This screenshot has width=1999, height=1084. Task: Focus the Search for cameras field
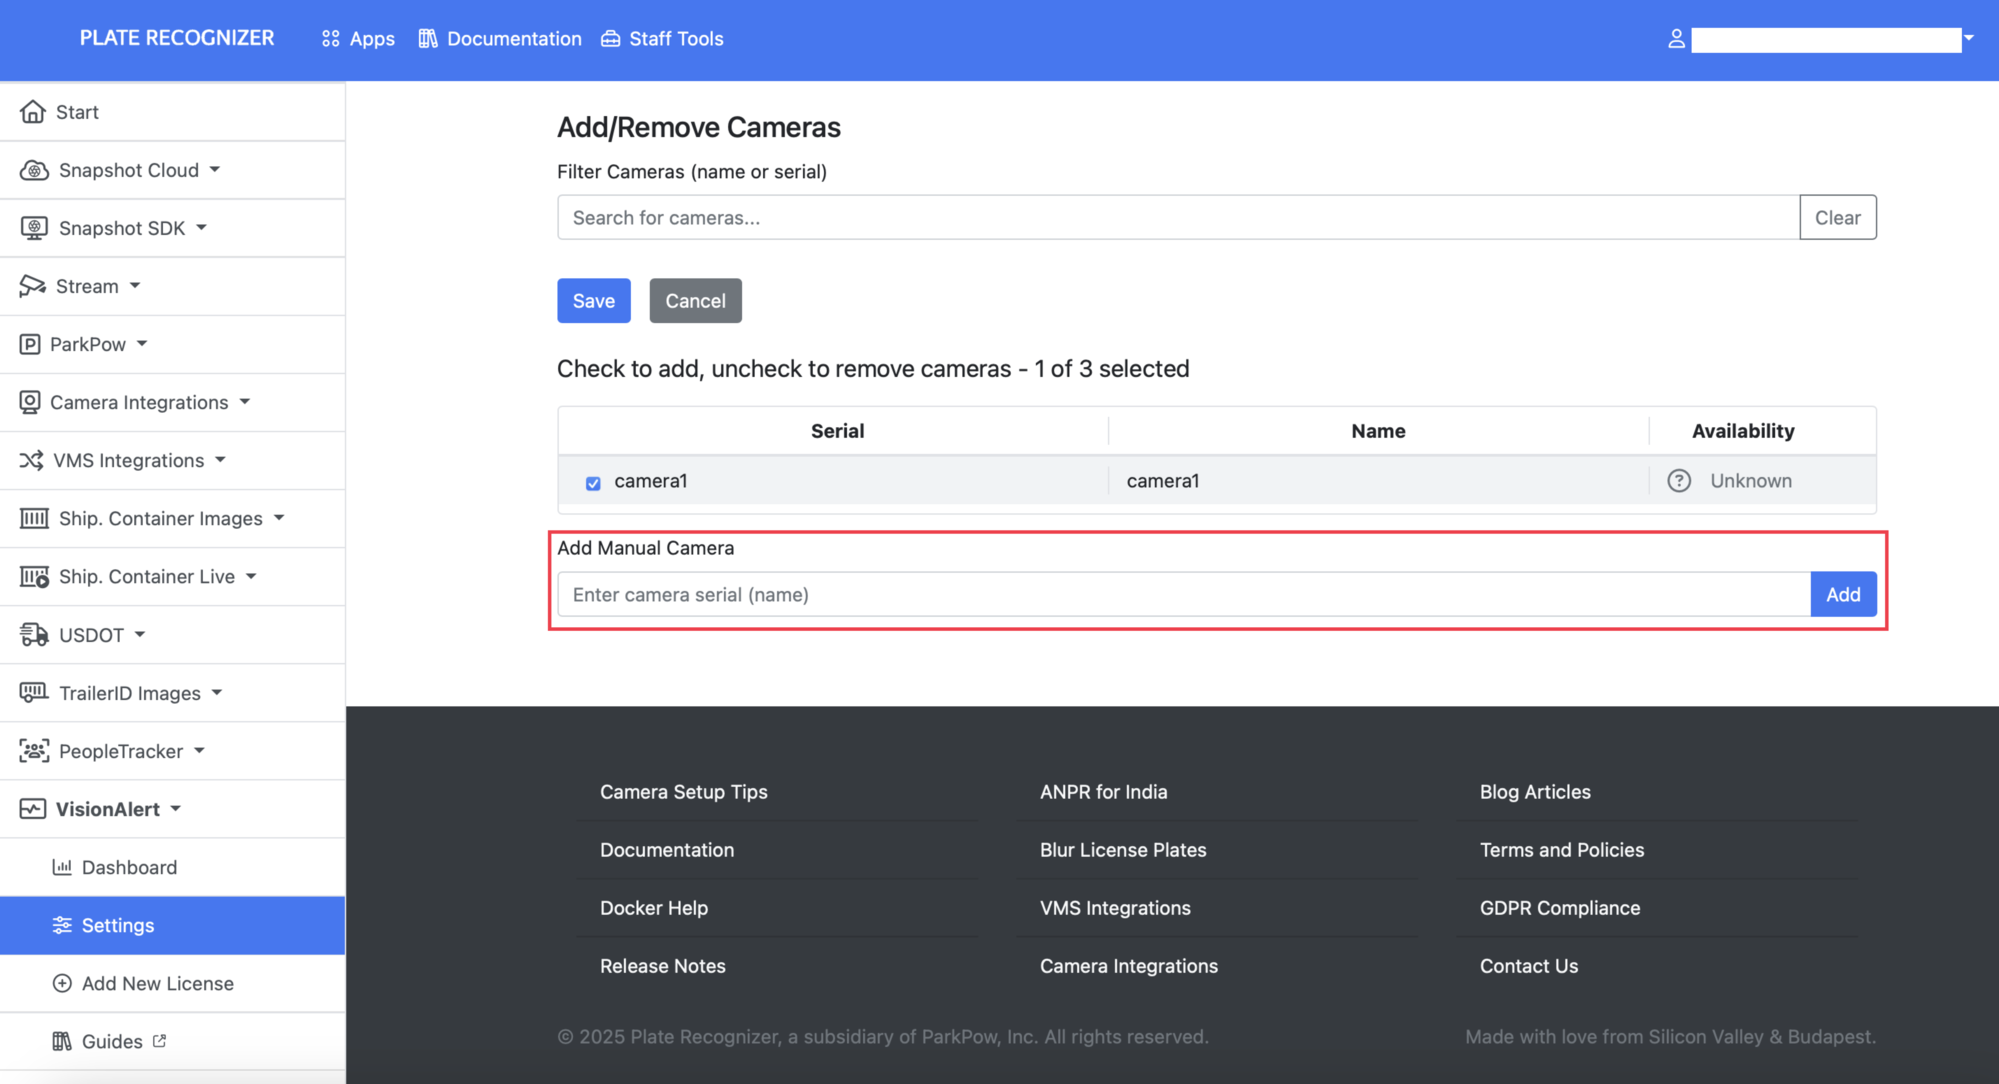click(1177, 218)
